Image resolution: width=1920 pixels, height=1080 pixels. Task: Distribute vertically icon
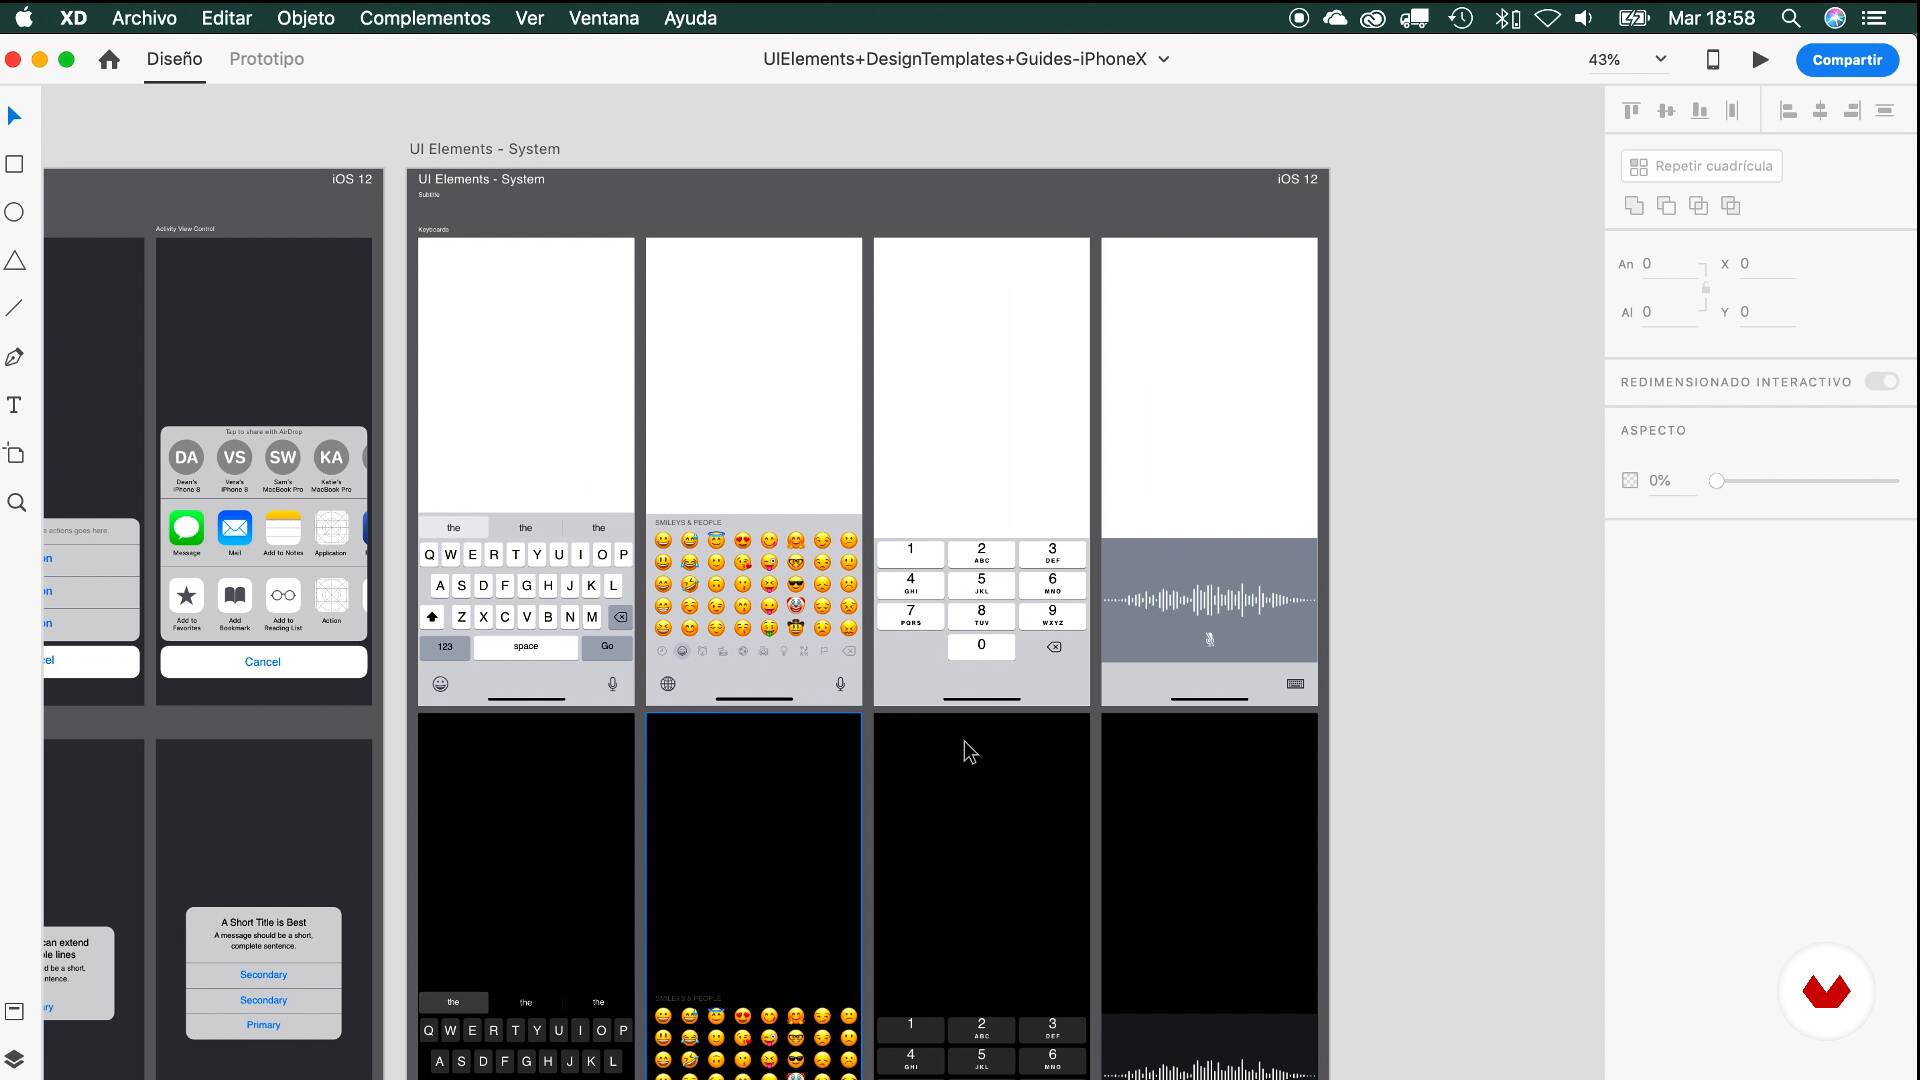1885,110
